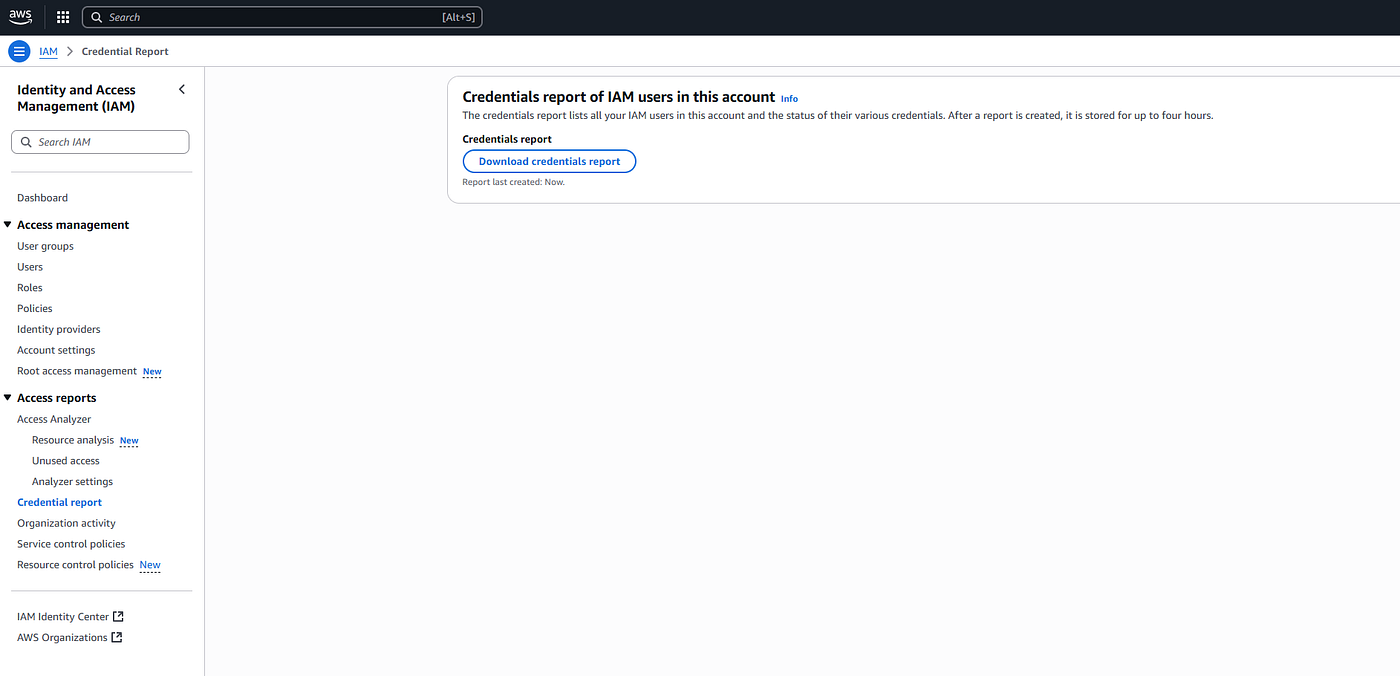Click the top AWS search box

282,17
